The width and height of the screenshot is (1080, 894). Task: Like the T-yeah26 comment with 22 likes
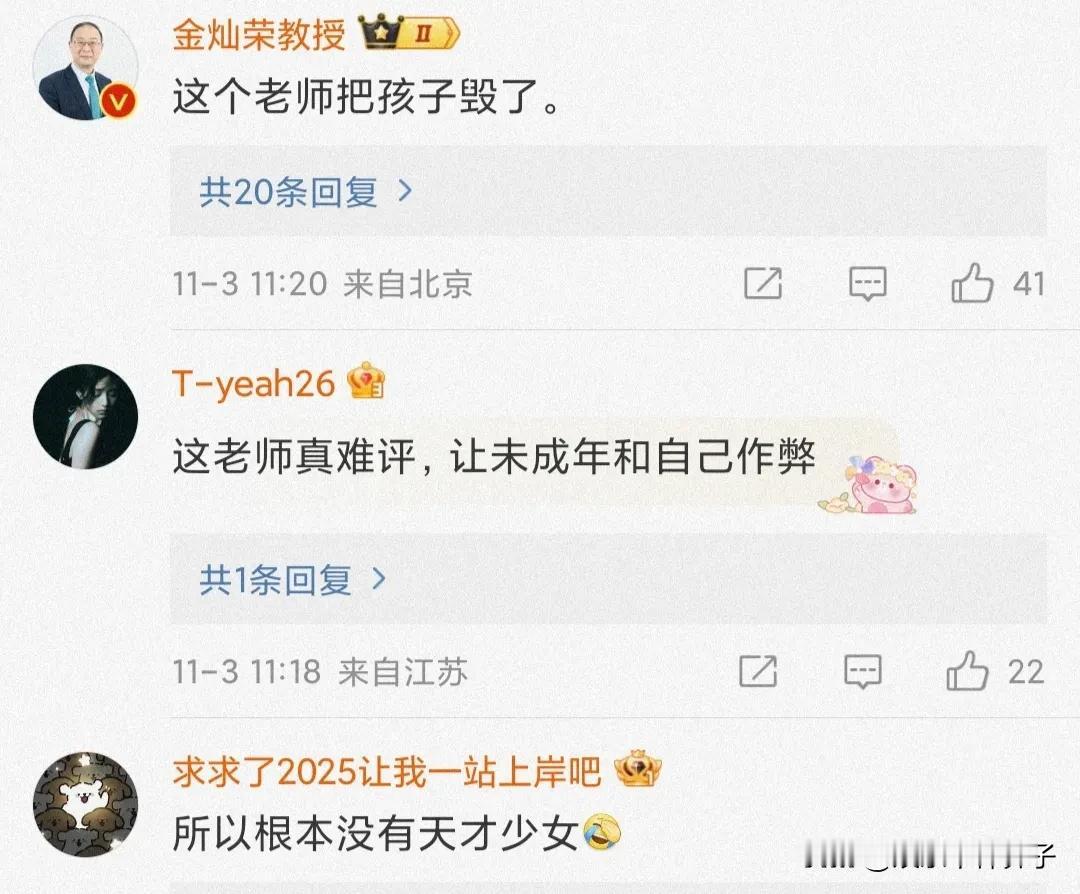(x=967, y=671)
